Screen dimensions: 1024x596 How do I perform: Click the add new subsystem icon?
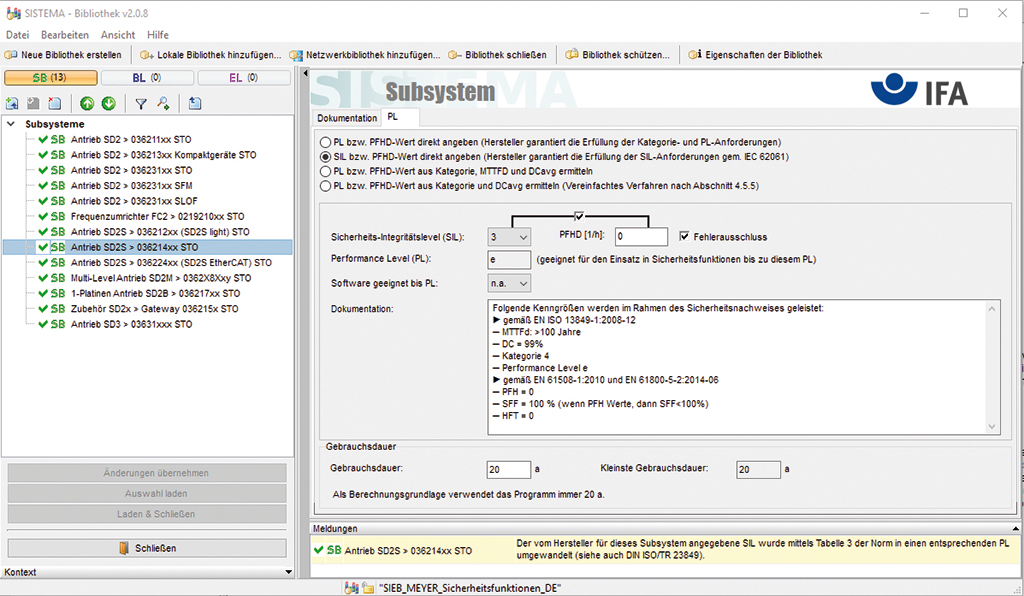pyautogui.click(x=12, y=103)
